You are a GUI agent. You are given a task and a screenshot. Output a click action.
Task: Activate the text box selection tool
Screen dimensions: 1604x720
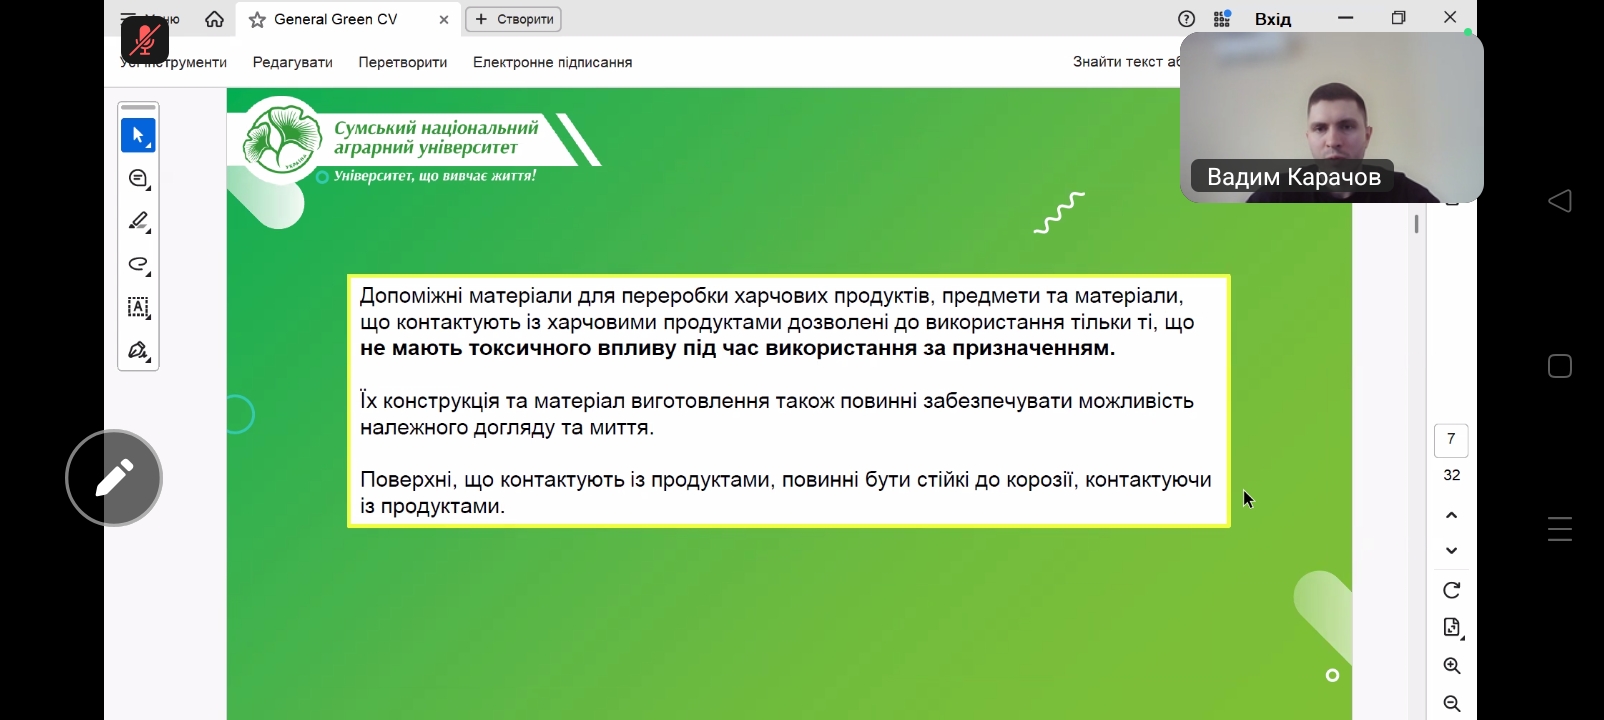click(138, 308)
